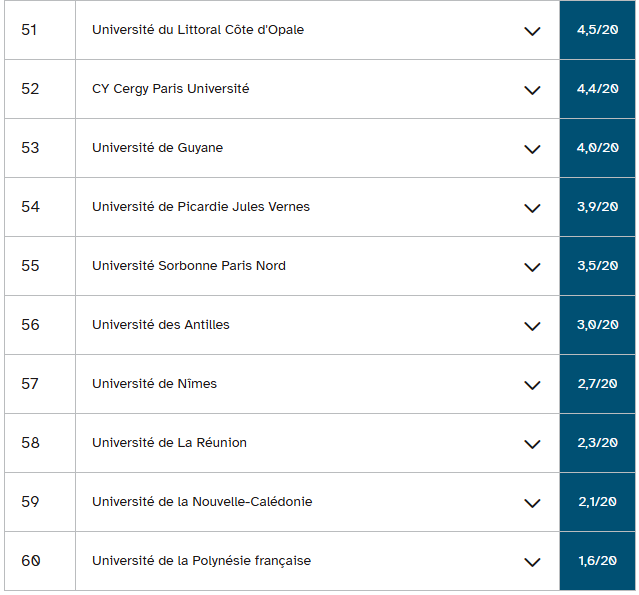Click rank number 55

click(30, 266)
